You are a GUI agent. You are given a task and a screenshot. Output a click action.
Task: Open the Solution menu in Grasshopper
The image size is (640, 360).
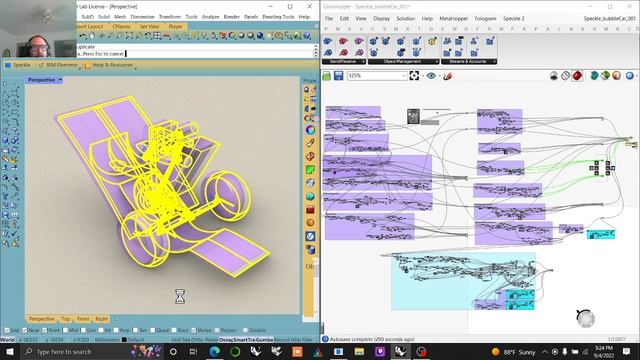405,19
